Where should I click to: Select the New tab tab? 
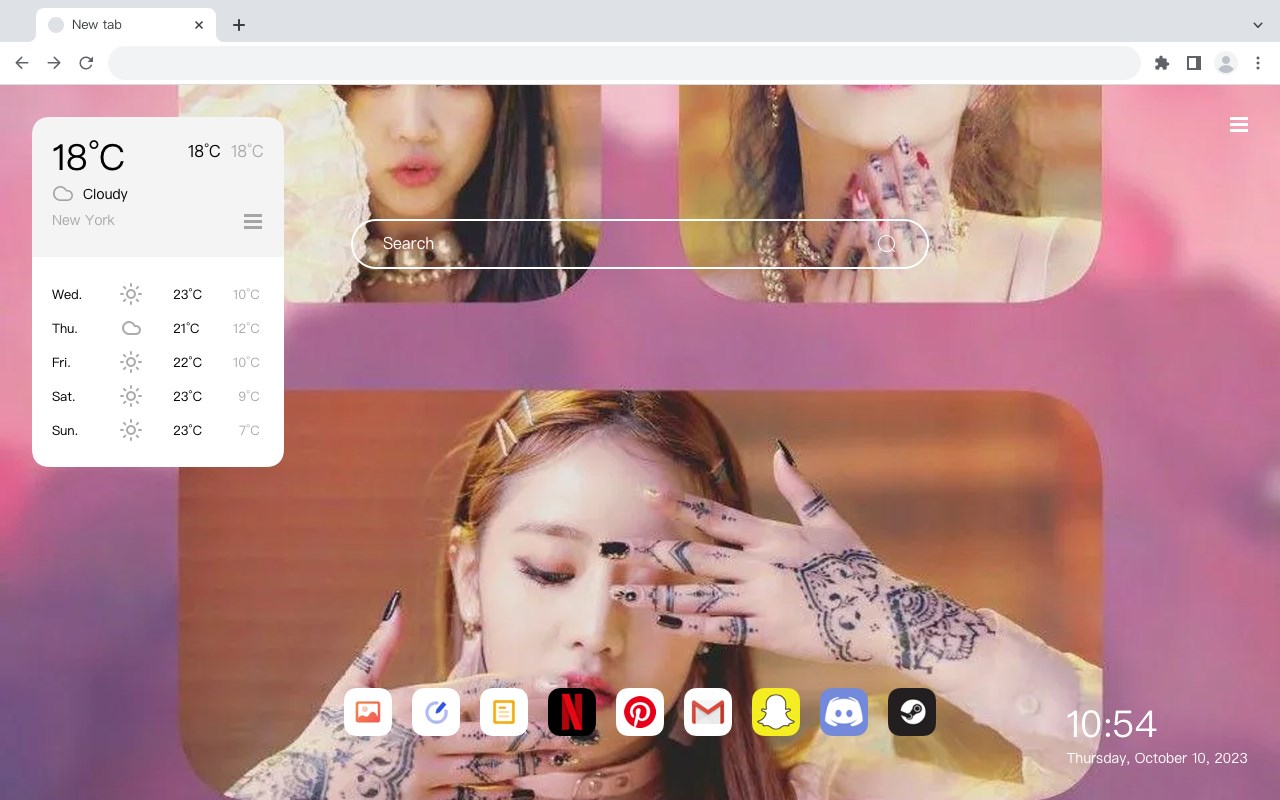126,25
